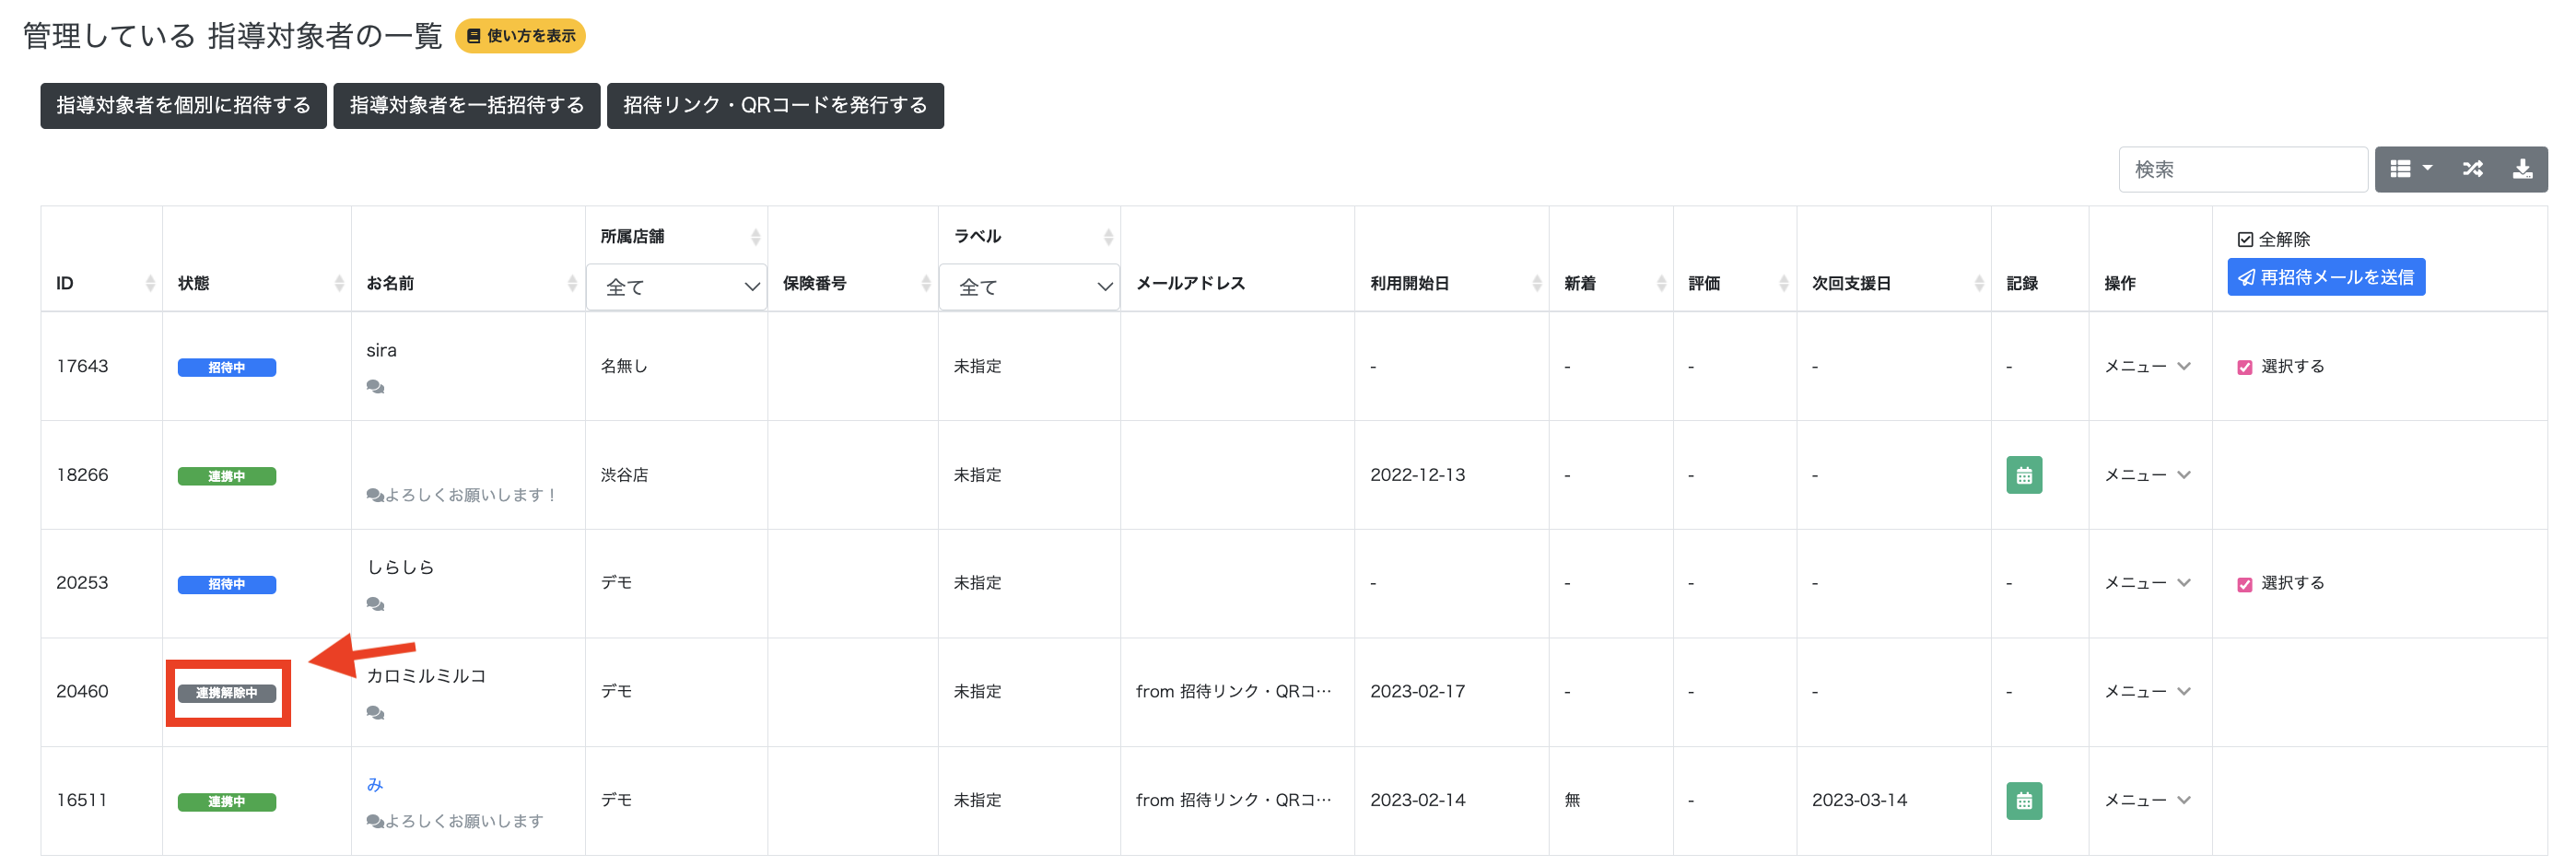The width and height of the screenshot is (2576, 866).
Task: Click the download export icon
Action: [x=2522, y=169]
